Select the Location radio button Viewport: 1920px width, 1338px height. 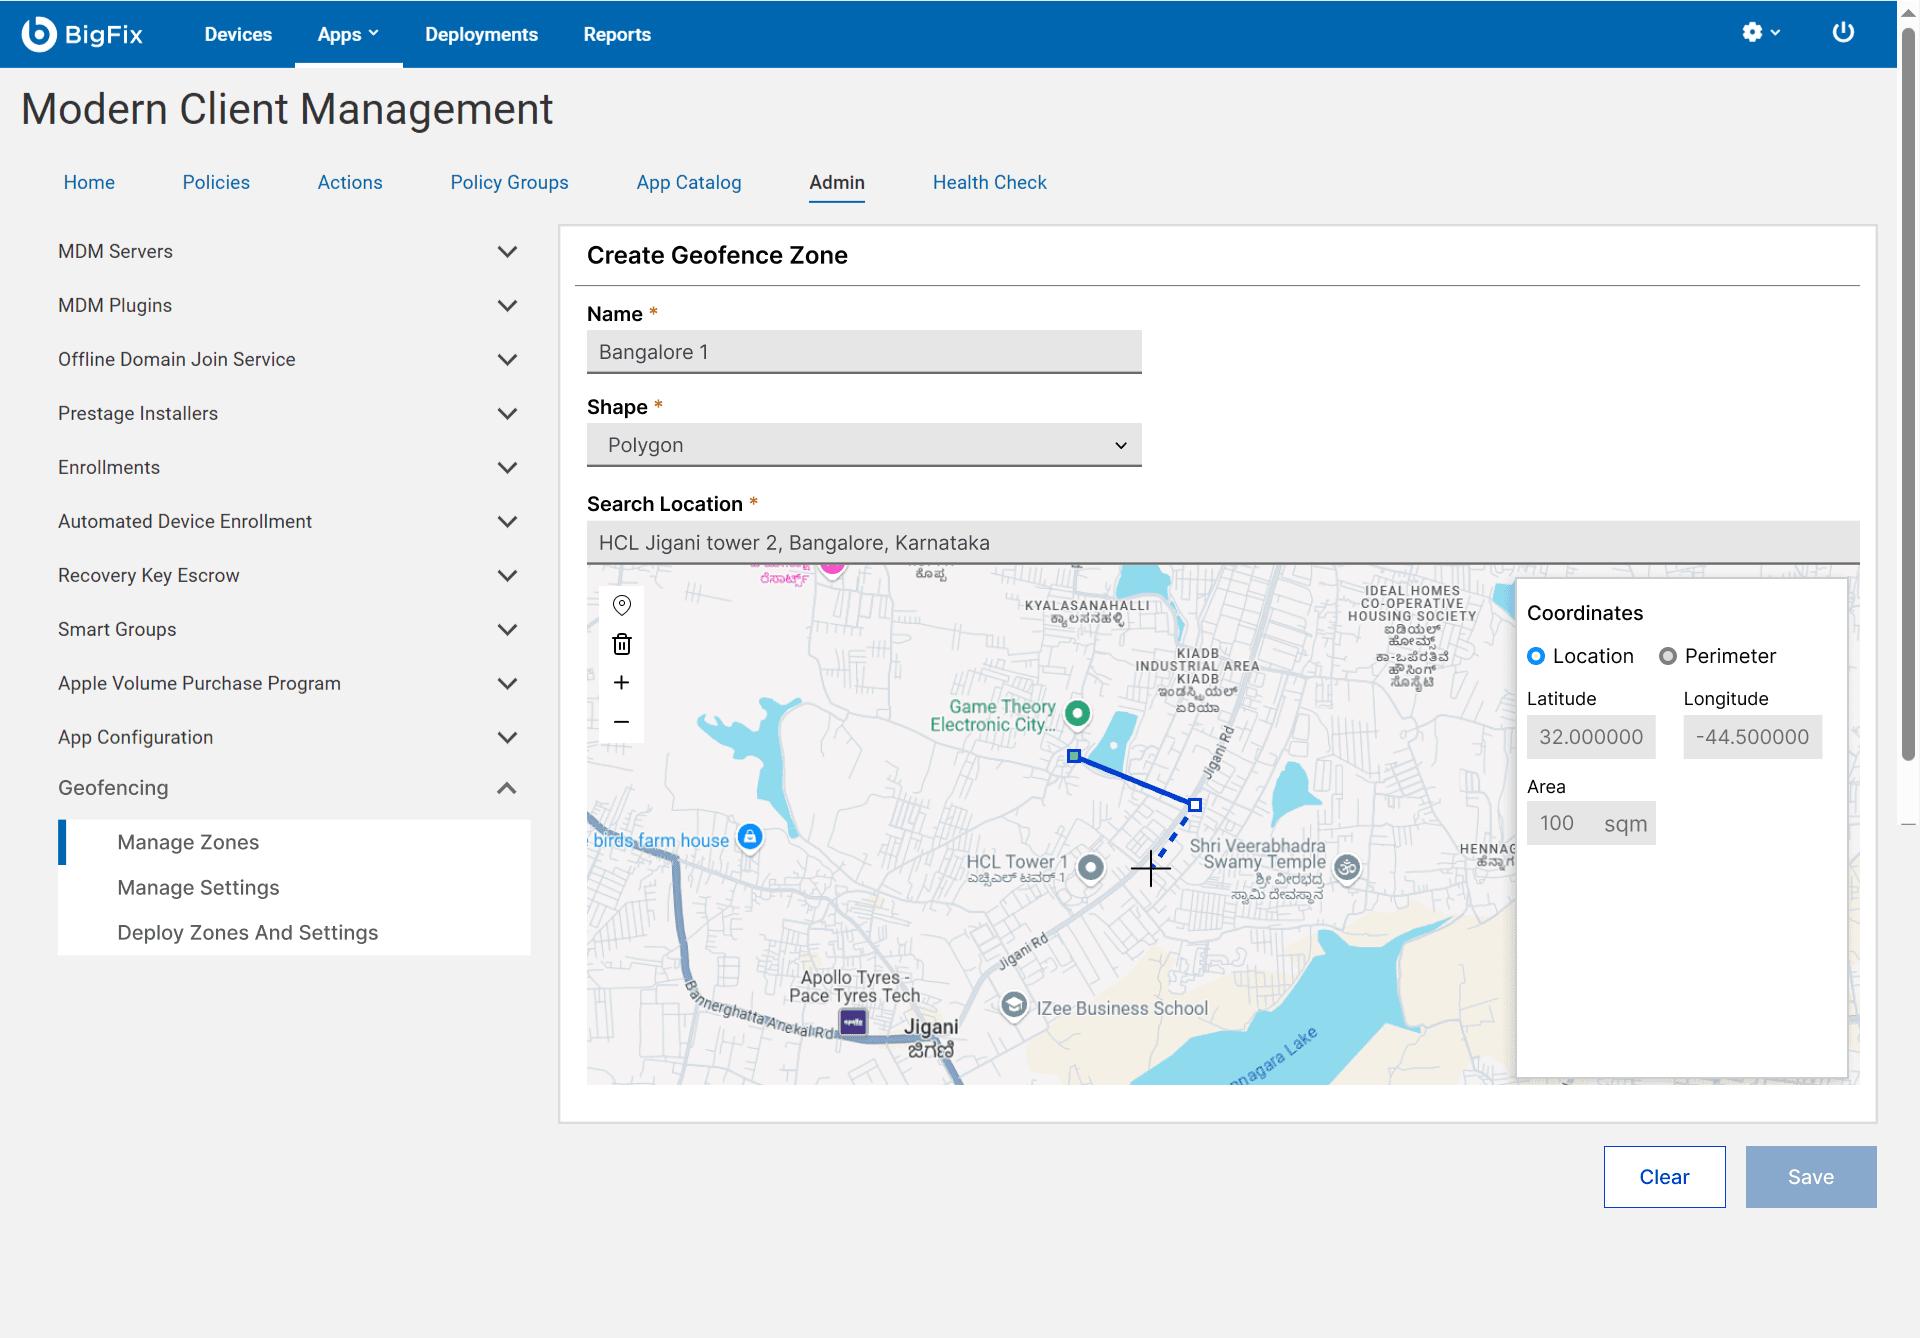(x=1536, y=656)
